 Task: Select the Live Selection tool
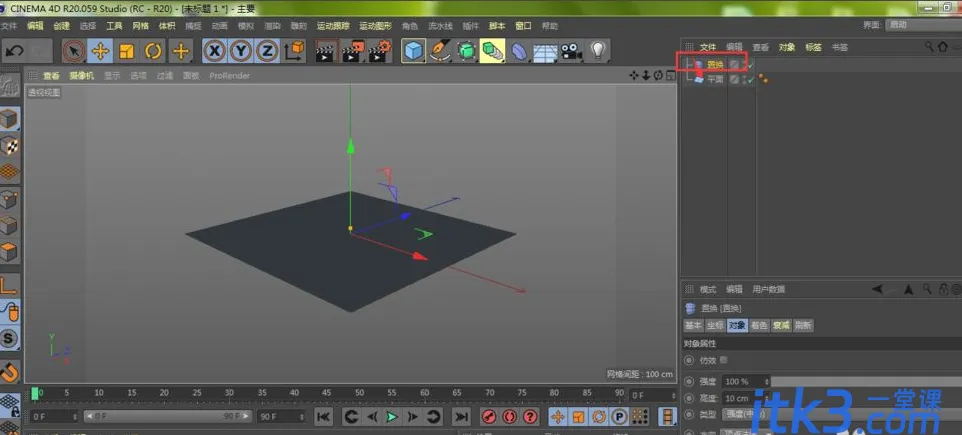click(74, 52)
